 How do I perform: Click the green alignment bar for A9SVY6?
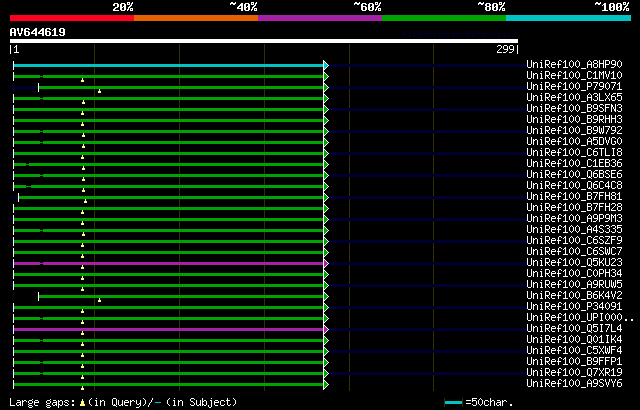[x=168, y=385]
